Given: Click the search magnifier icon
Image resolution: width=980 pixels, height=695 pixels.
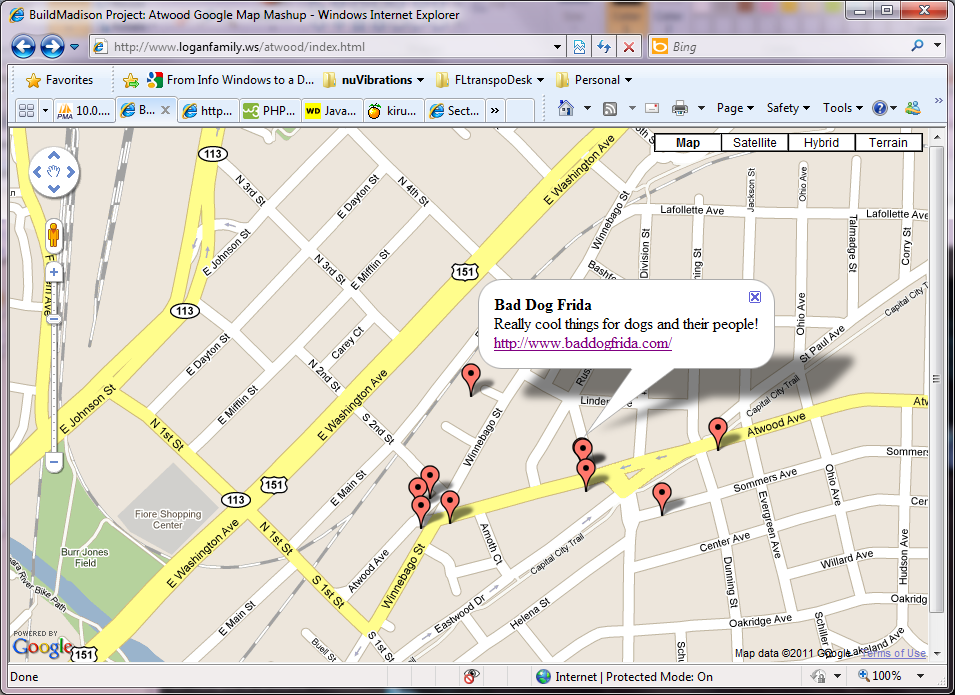Looking at the screenshot, I should pyautogui.click(x=918, y=46).
